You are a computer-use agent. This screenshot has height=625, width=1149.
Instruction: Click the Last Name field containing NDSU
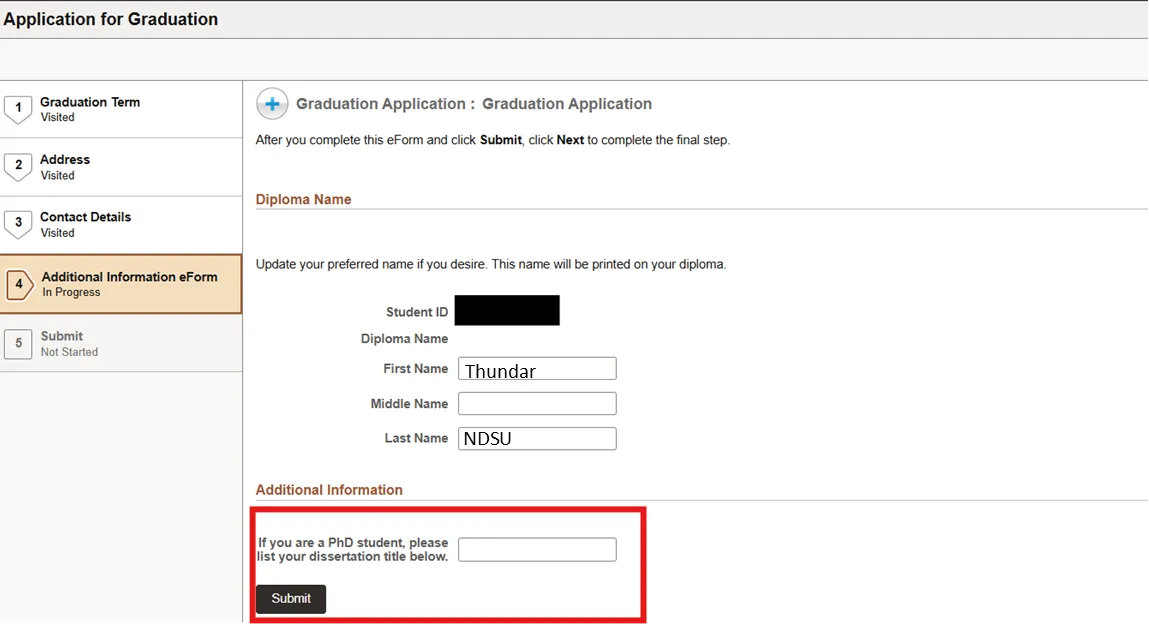(537, 438)
